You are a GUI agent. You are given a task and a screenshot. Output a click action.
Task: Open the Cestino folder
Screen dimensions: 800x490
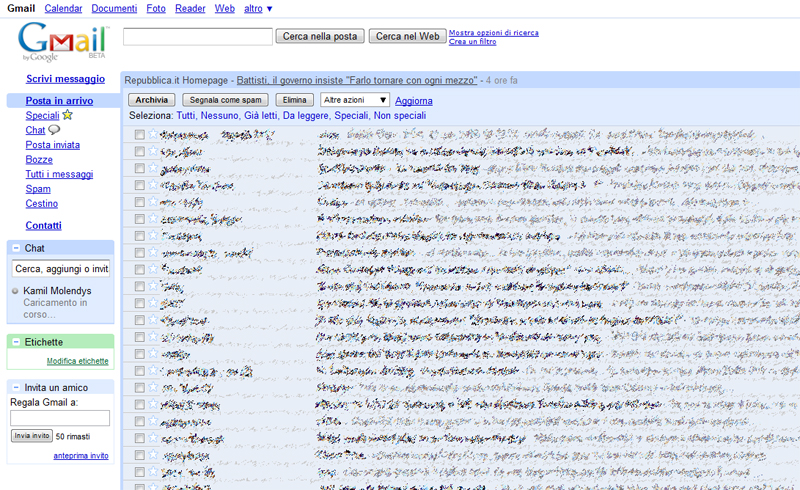42,204
